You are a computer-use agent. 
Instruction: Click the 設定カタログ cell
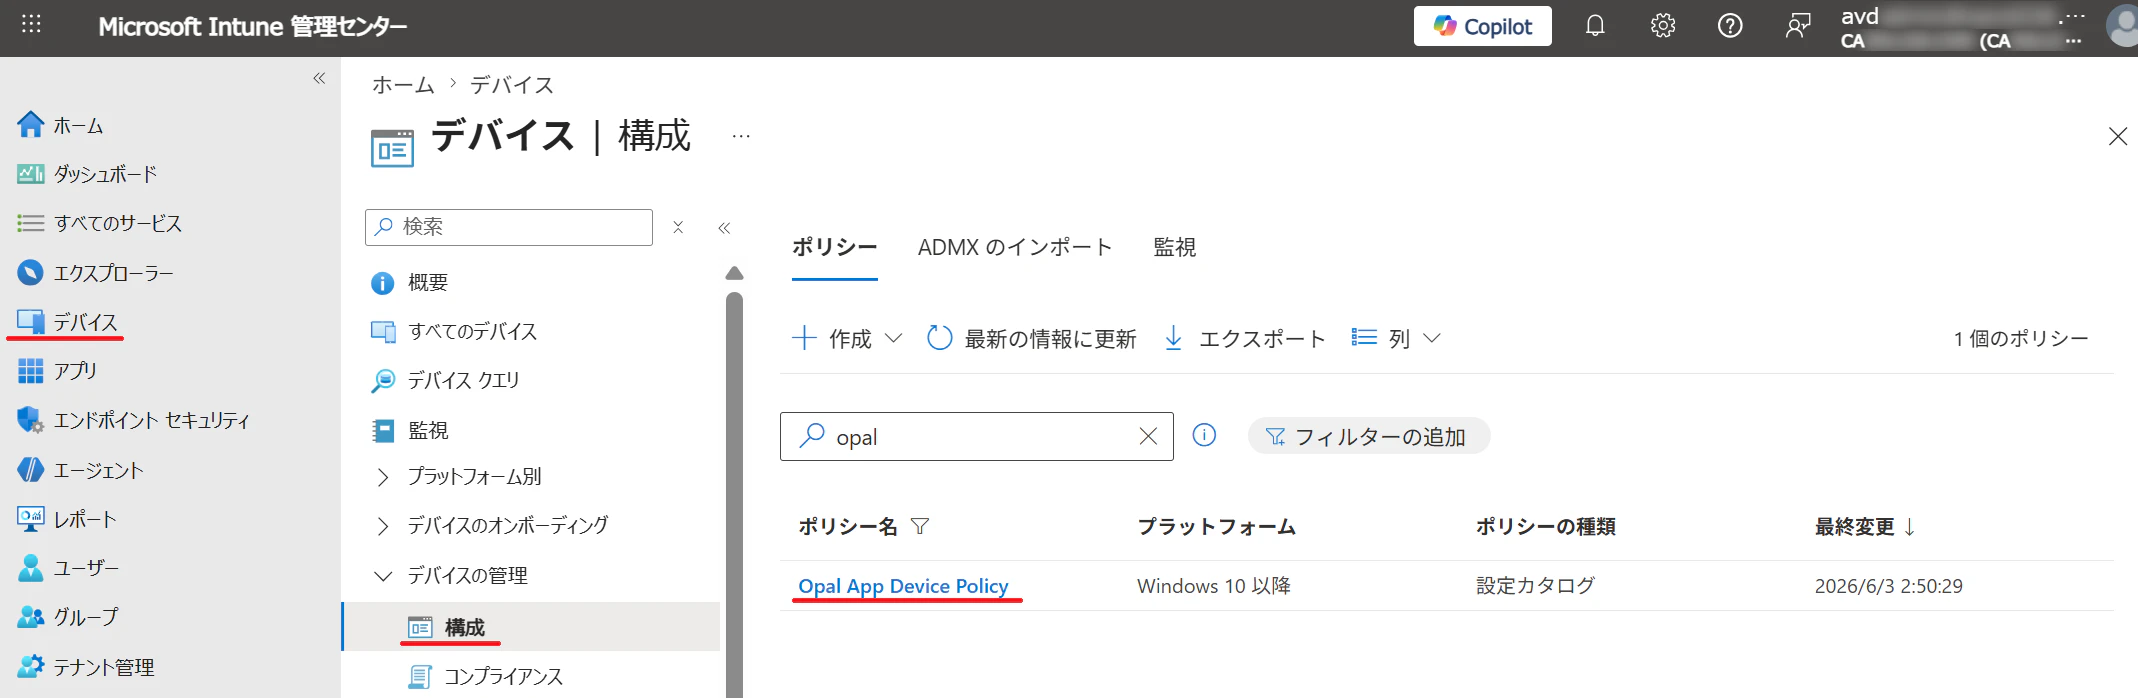click(x=1535, y=586)
